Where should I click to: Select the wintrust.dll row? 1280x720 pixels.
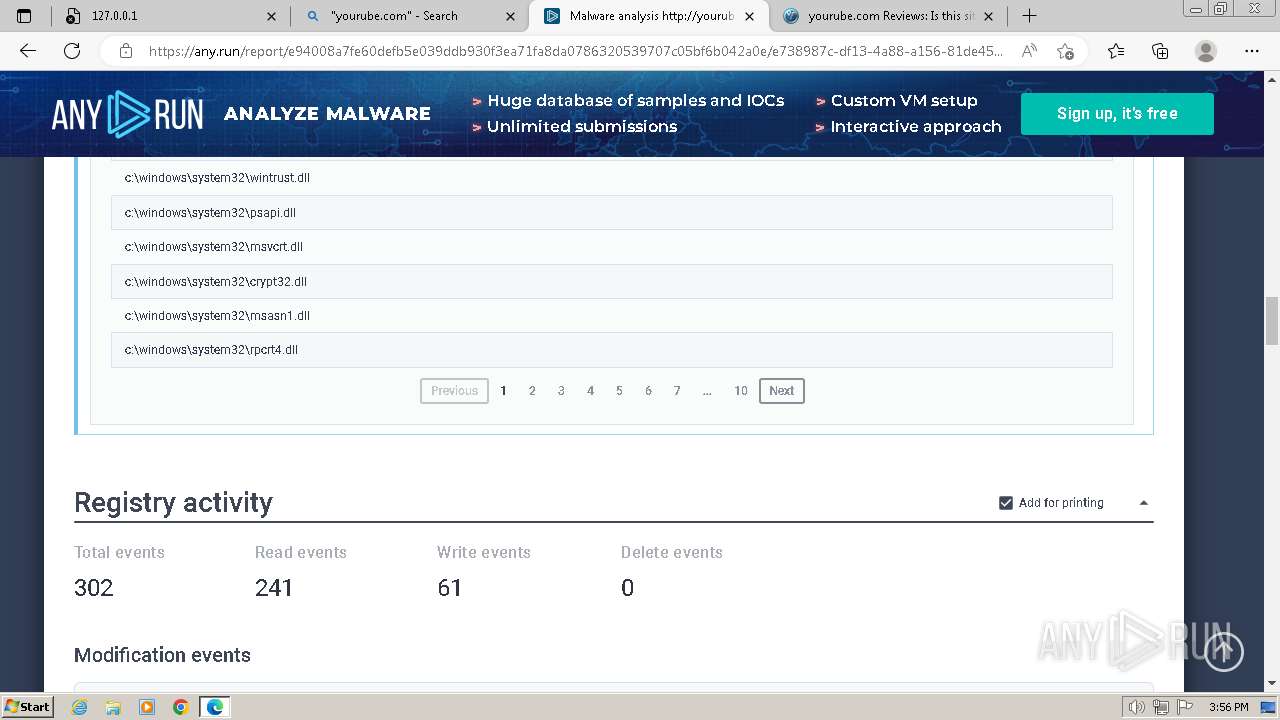[611, 178]
